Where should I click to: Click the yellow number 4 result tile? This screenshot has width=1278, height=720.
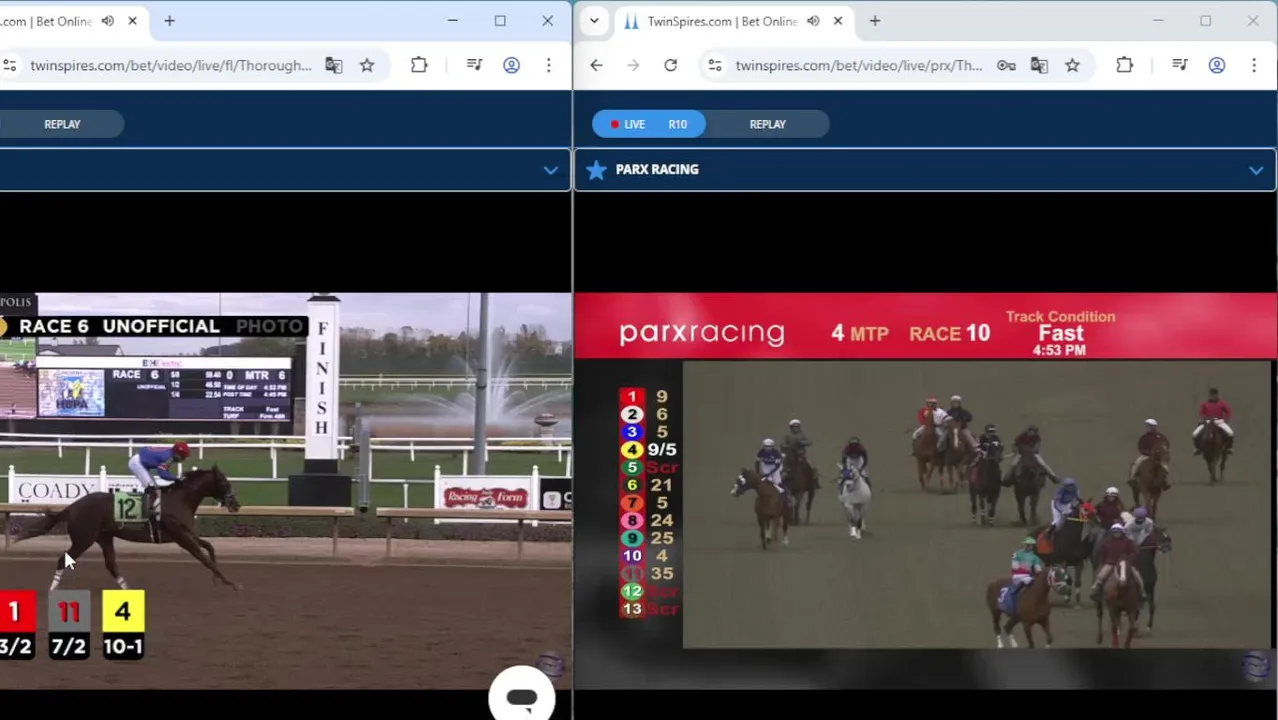(x=123, y=611)
